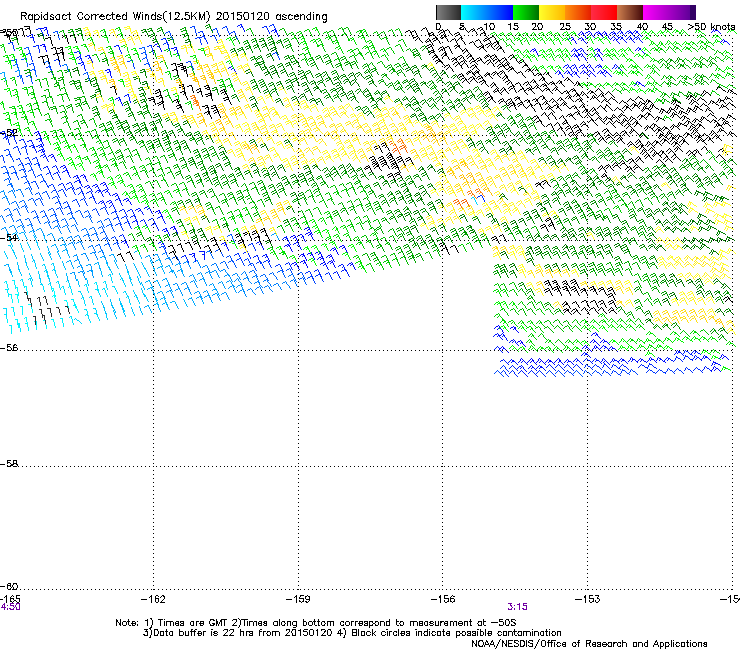Click the magenta 40-45 knots legend color
The width and height of the screenshot is (740, 650).
(656, 12)
